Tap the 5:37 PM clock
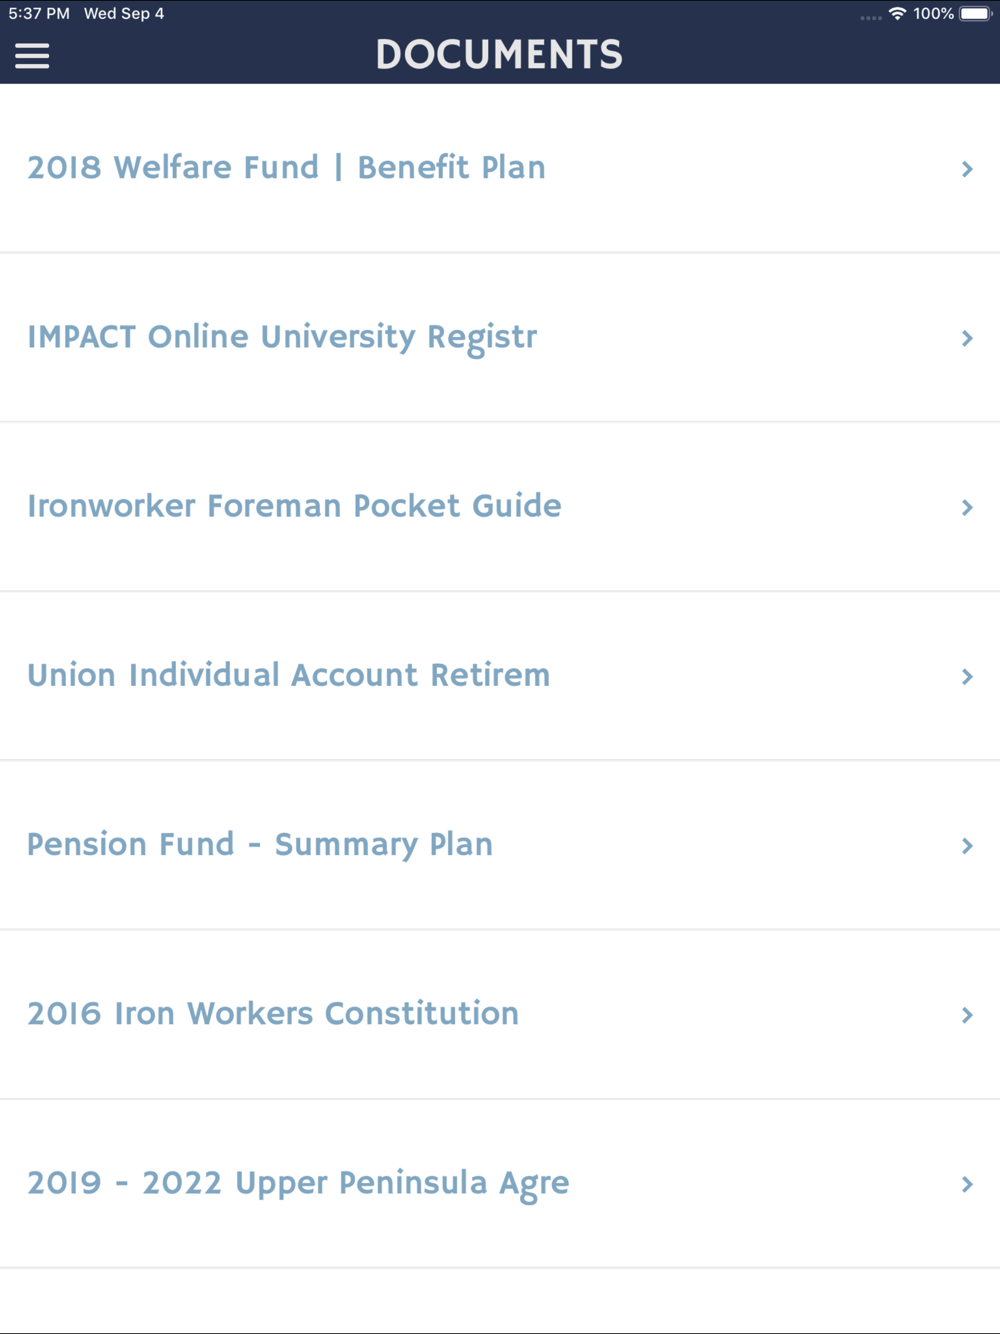The image size is (1000, 1334). tap(39, 14)
